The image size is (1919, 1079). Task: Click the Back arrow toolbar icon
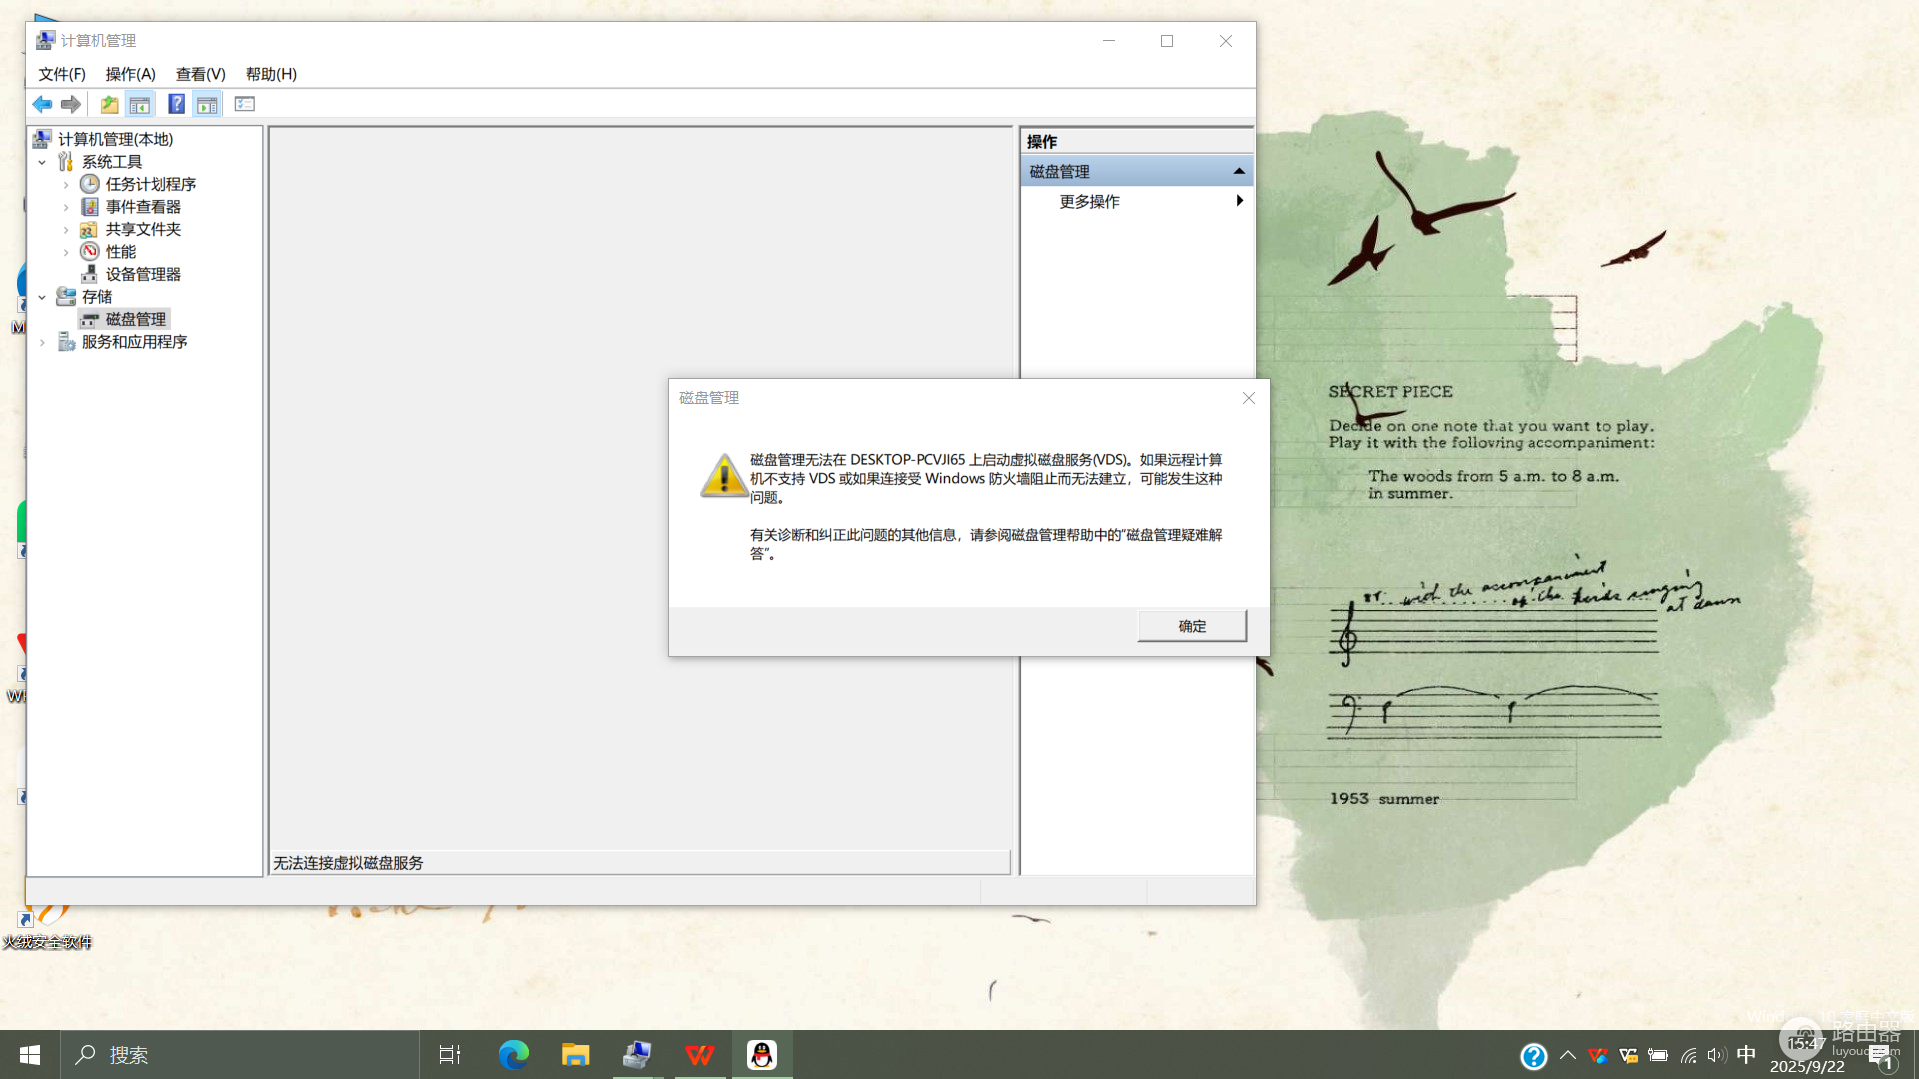click(x=42, y=104)
